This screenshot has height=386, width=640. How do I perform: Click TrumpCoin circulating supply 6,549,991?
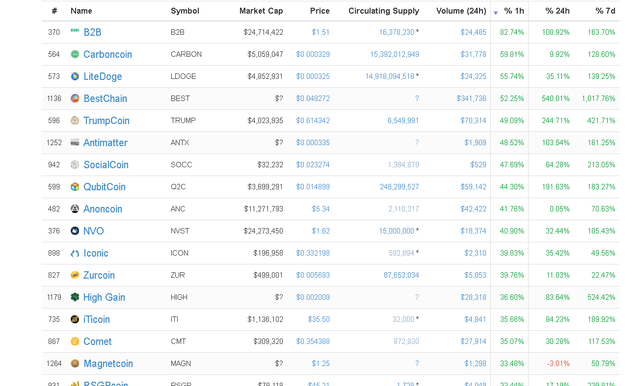403,120
